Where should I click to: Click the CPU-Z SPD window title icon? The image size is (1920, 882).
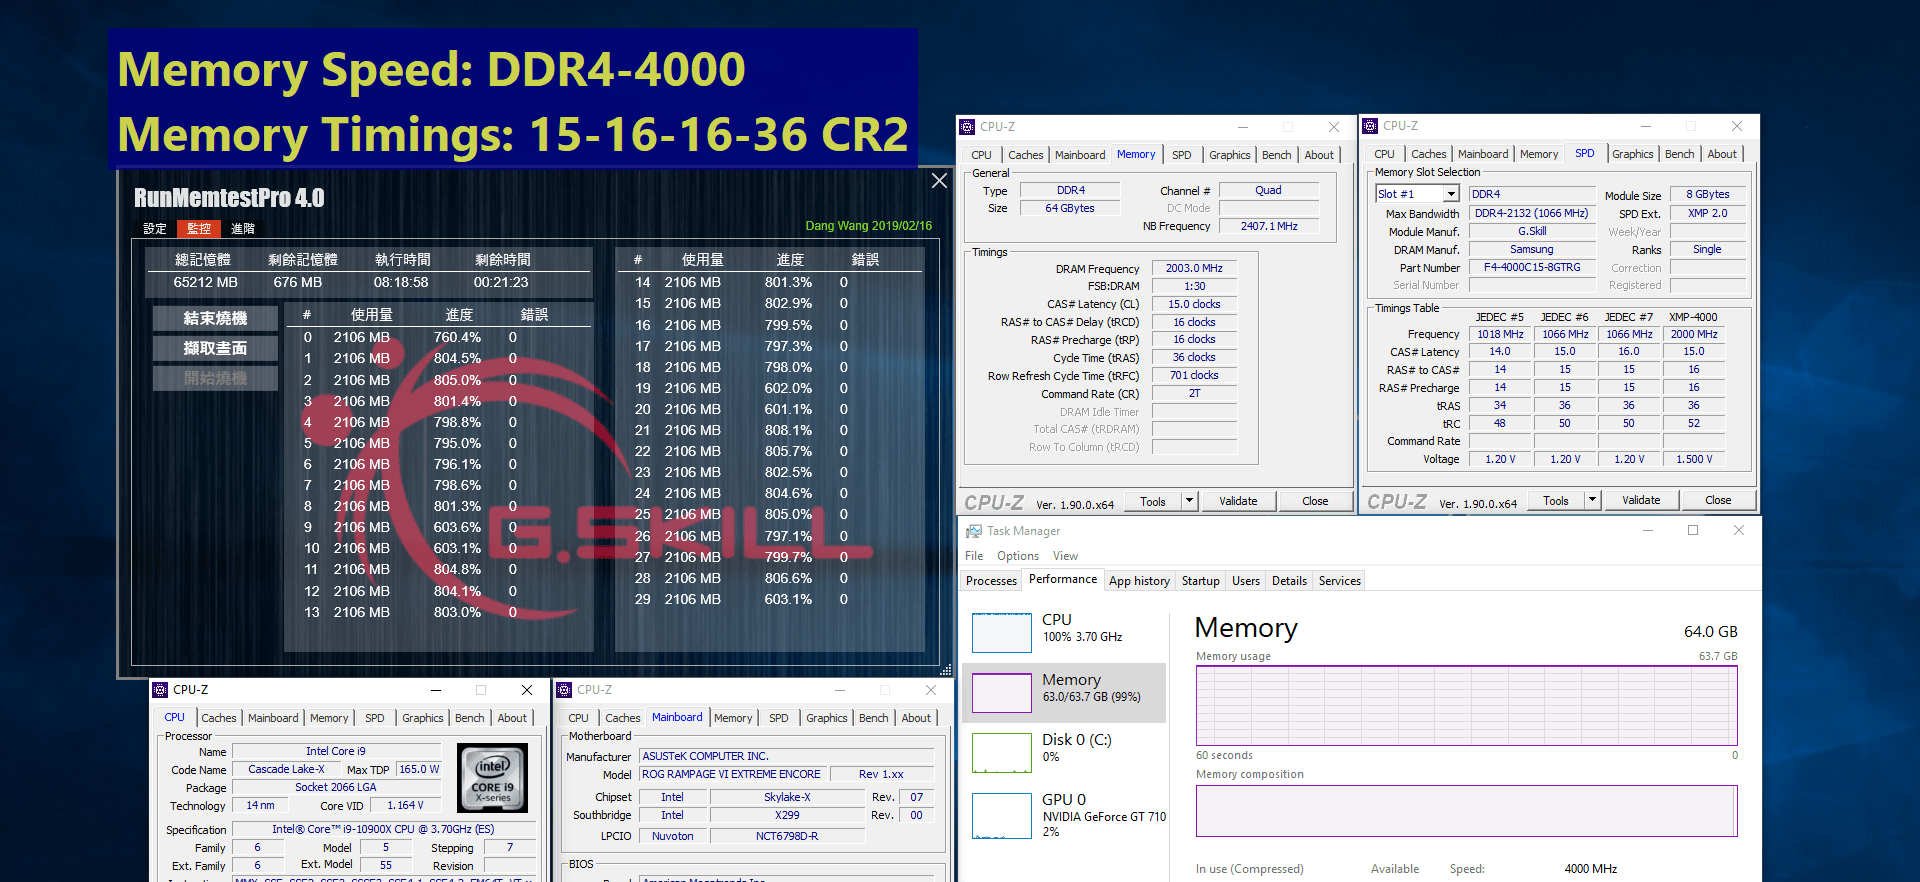[x=1370, y=126]
